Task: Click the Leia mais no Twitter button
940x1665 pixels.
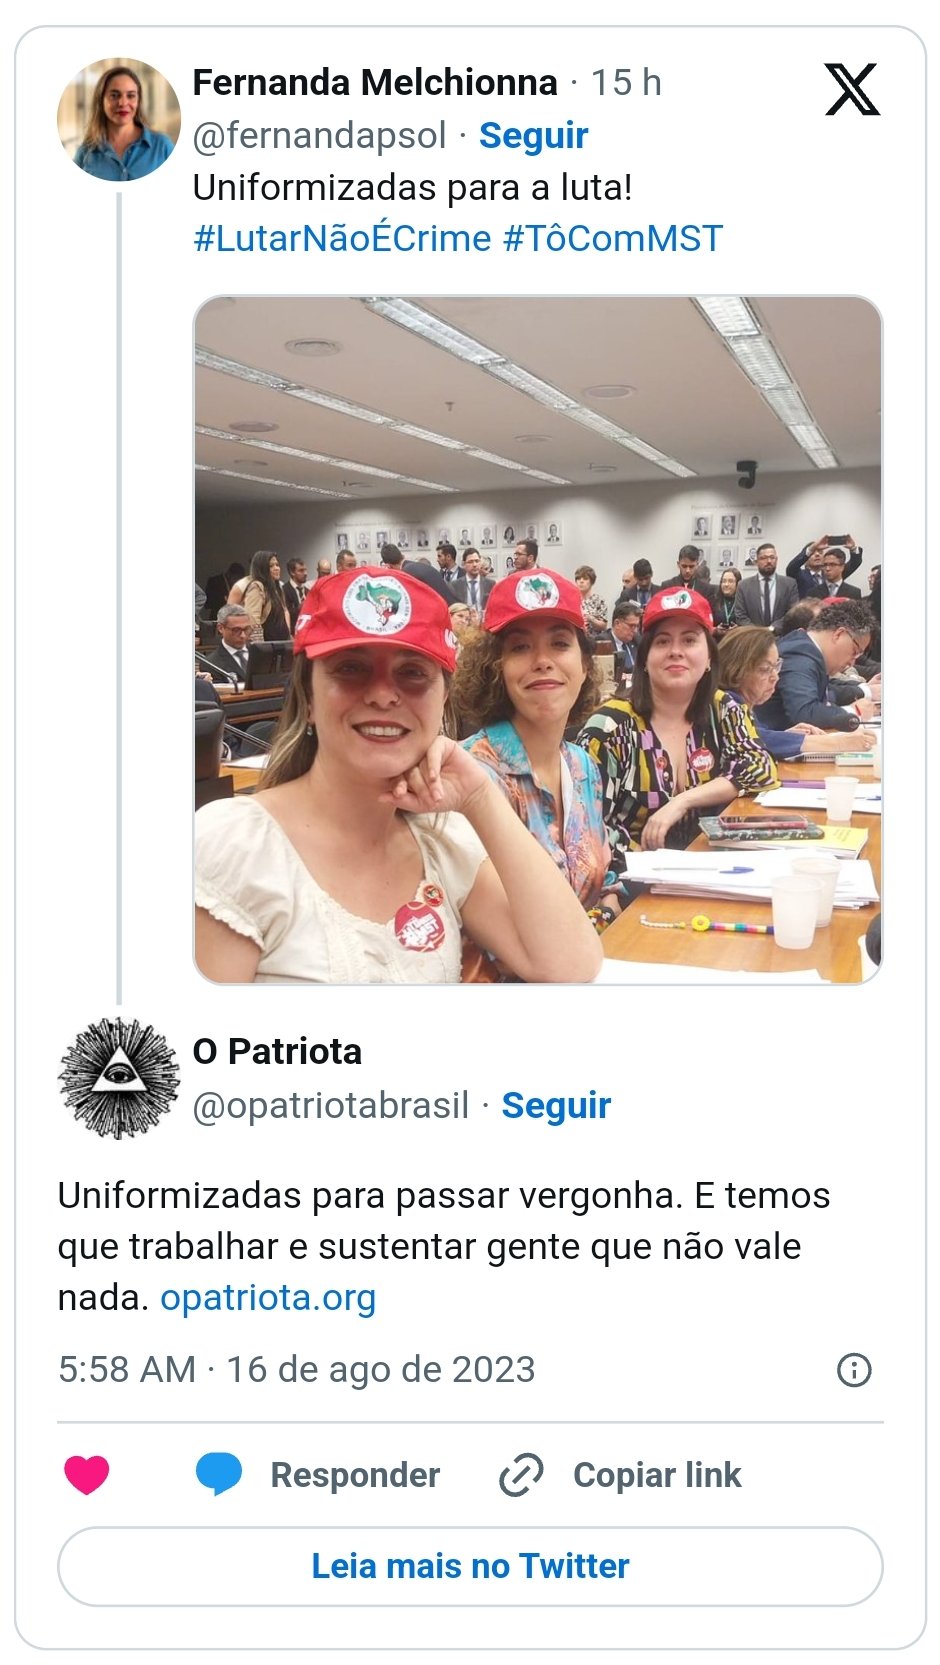Action: pyautogui.click(x=470, y=1566)
